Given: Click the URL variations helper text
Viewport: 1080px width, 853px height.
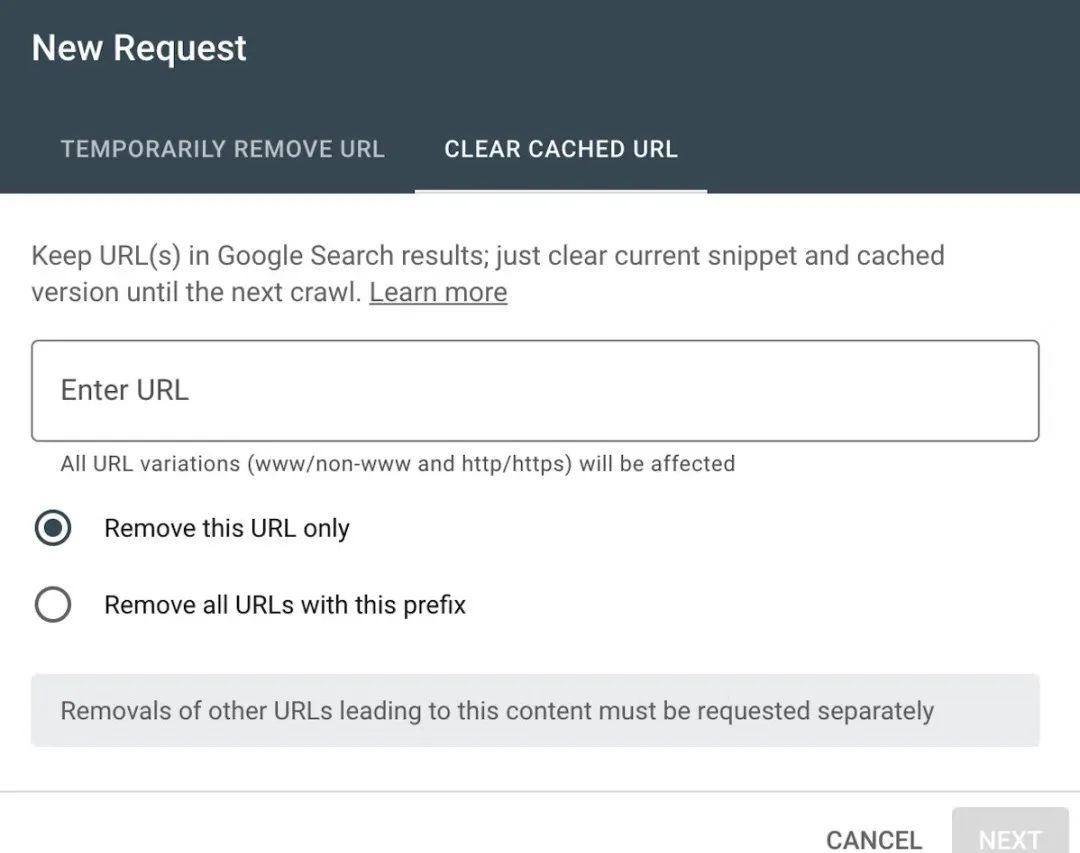Looking at the screenshot, I should pyautogui.click(x=397, y=464).
